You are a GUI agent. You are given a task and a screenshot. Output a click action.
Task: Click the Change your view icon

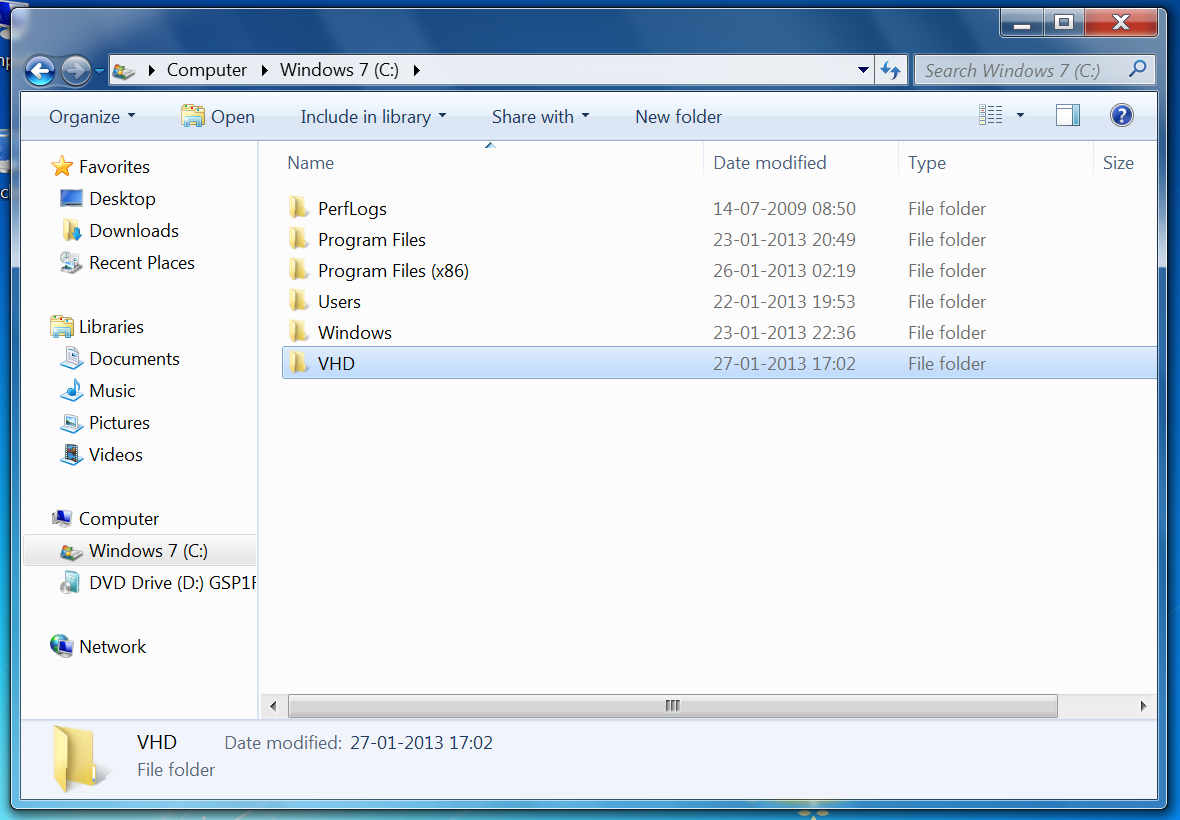990,115
